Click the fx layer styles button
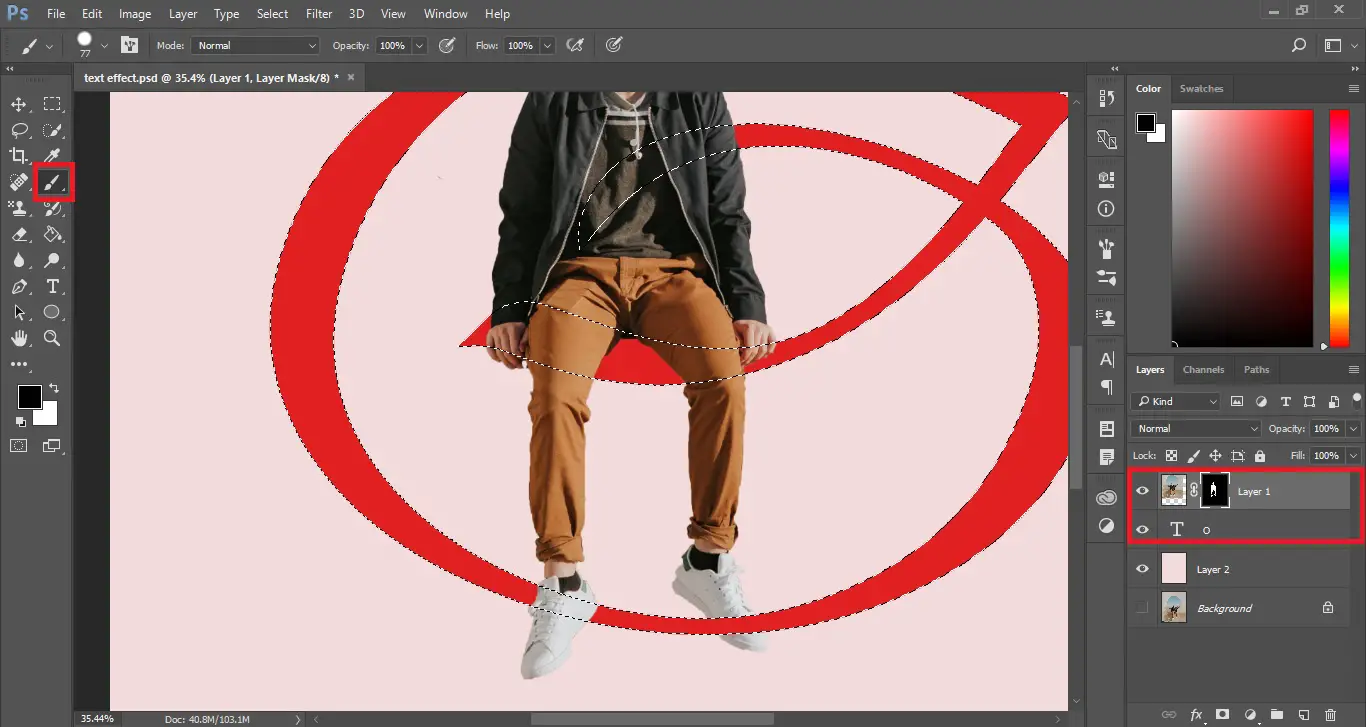This screenshot has height=727, width=1366. pyautogui.click(x=1196, y=714)
